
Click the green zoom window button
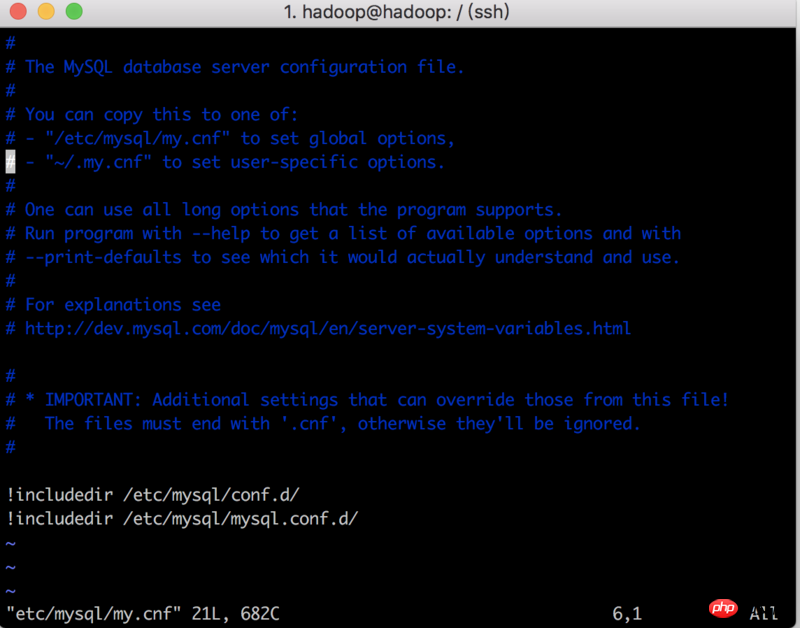point(74,11)
